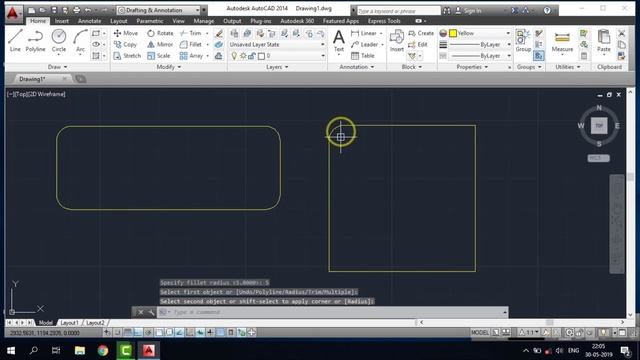Insert a Table
Image resolution: width=640 pixels, height=360 pixels.
[363, 56]
